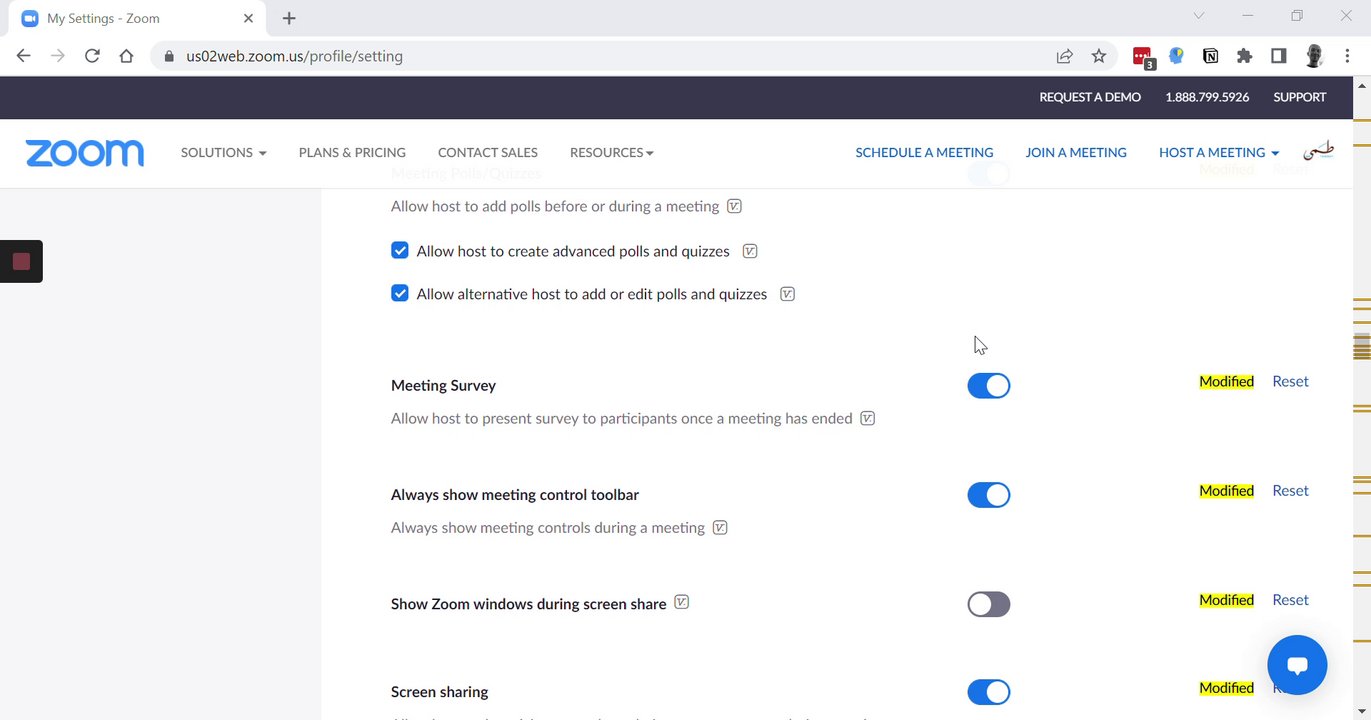Click the chat support bubble icon

(x=1297, y=665)
